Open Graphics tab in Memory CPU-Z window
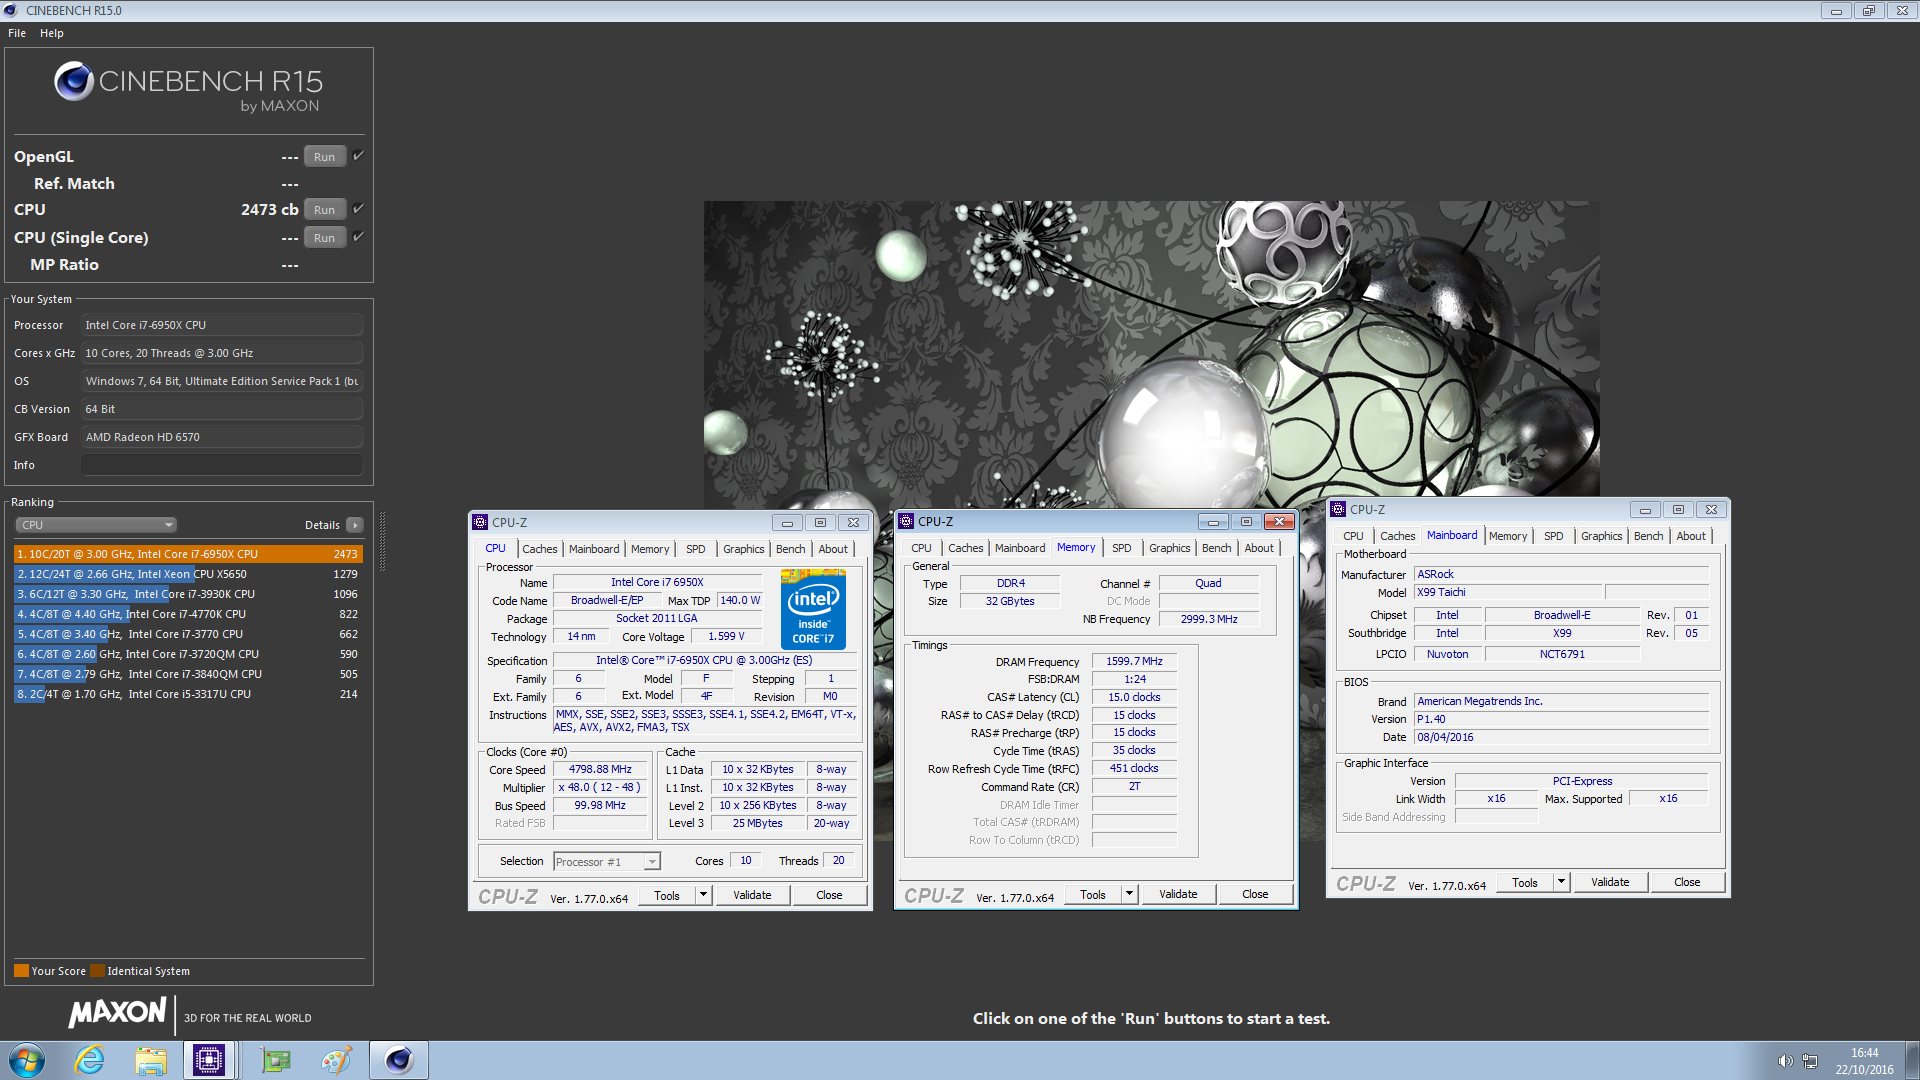Image resolution: width=1920 pixels, height=1080 pixels. coord(1169,548)
